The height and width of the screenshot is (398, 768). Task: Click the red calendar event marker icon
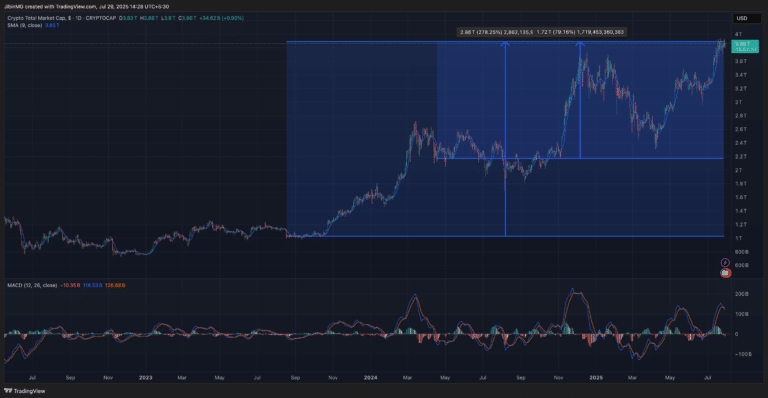pos(725,273)
